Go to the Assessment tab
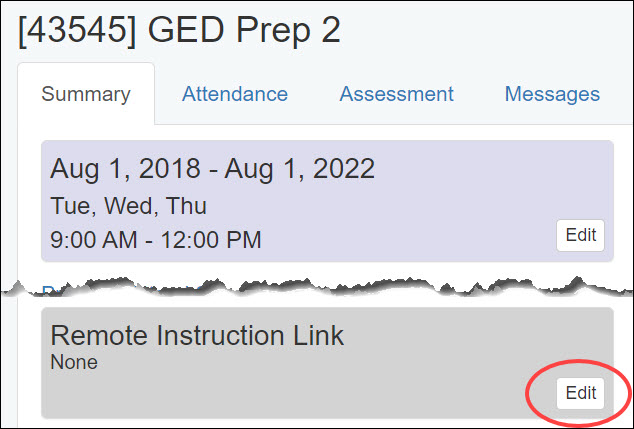The height and width of the screenshot is (429, 634). pyautogui.click(x=396, y=94)
